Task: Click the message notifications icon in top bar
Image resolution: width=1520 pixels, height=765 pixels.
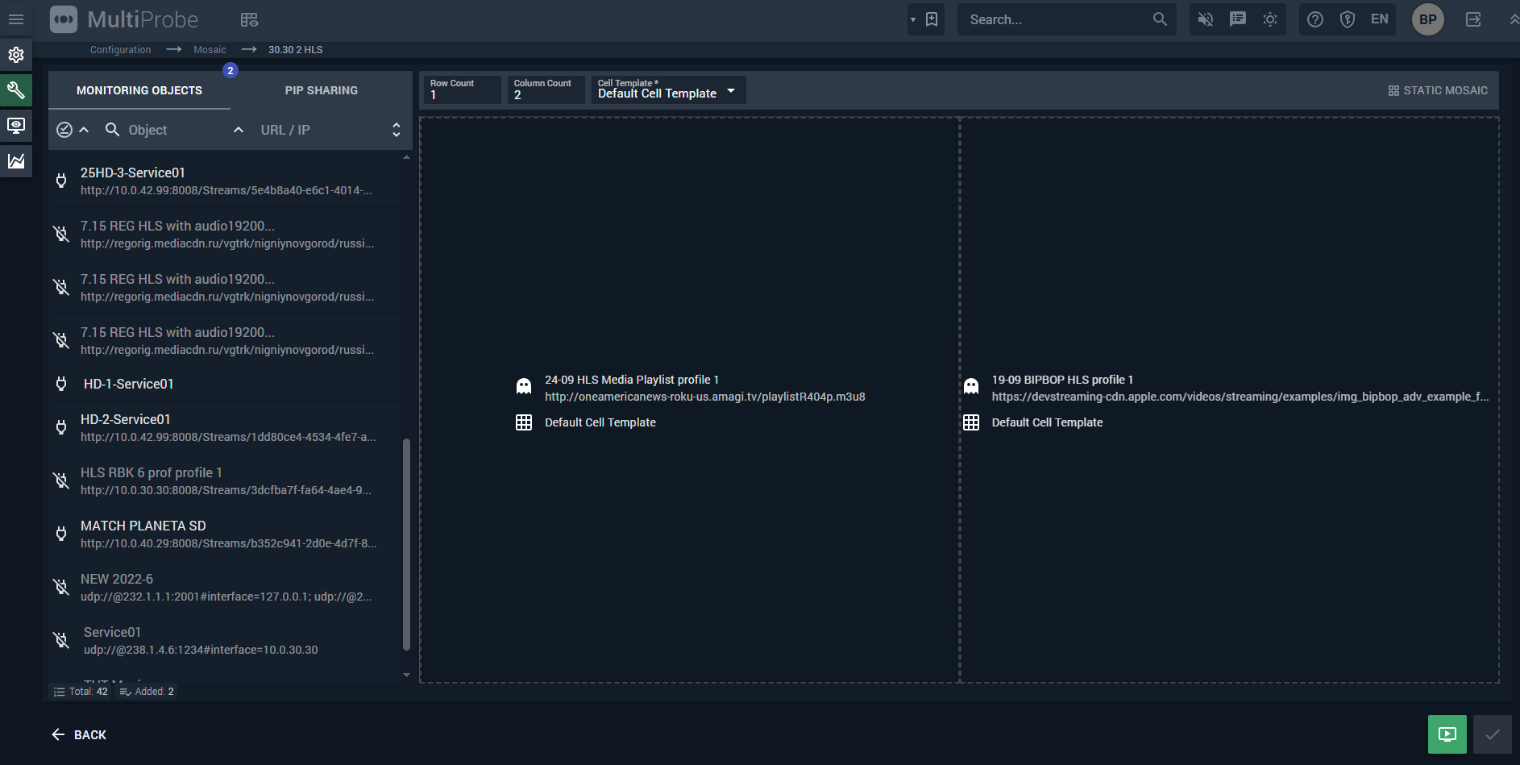Action: (1238, 19)
